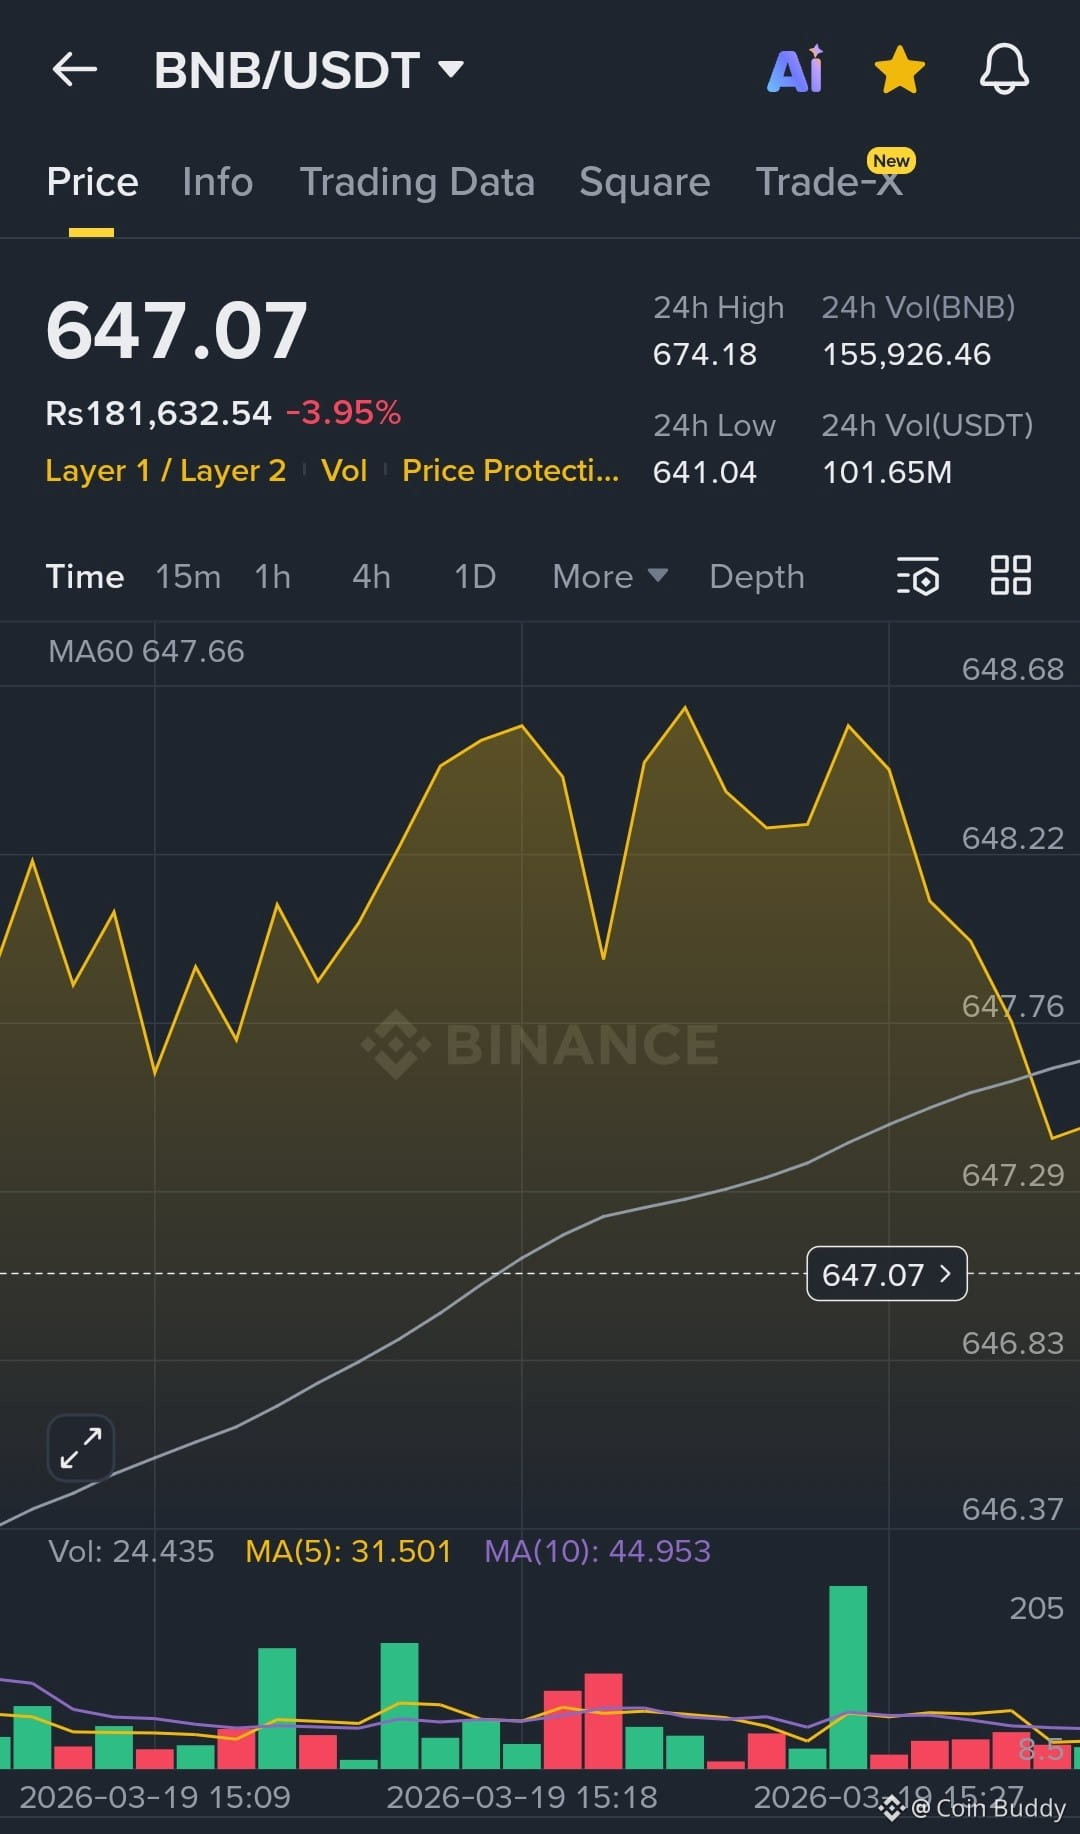
Task: Click the -3.95% change percentage
Action: pos(344,412)
